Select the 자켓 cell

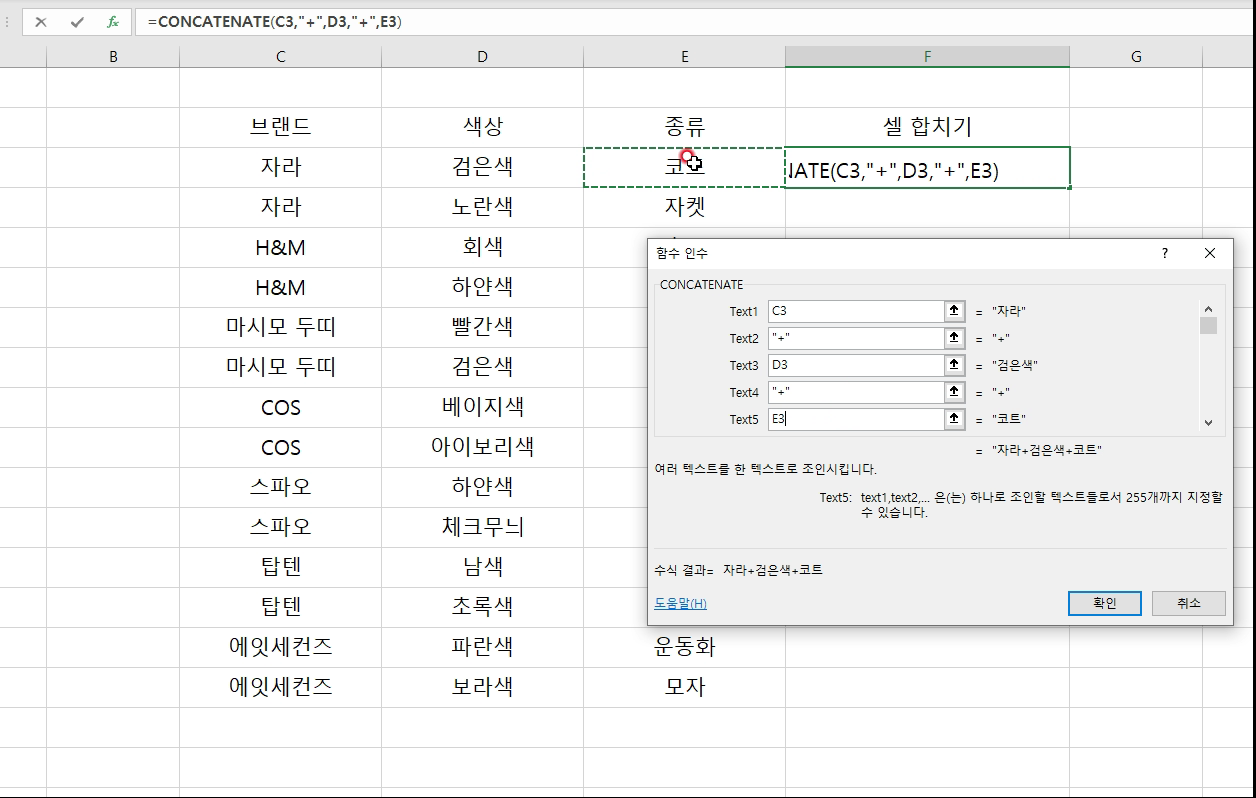pyautogui.click(x=684, y=207)
